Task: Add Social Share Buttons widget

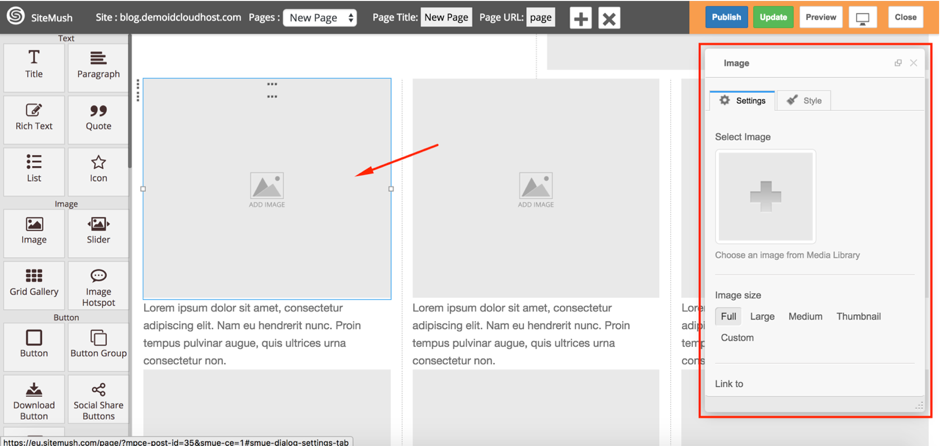Action: click(x=98, y=399)
